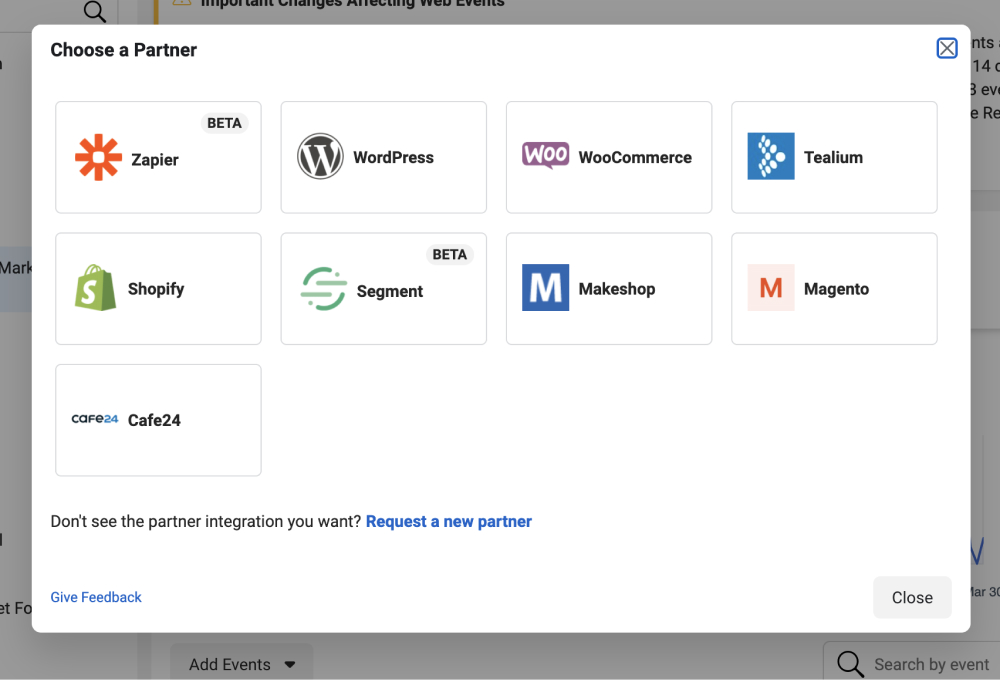1000x680 pixels.
Task: Click the WordPress circular W logo
Action: pos(320,156)
